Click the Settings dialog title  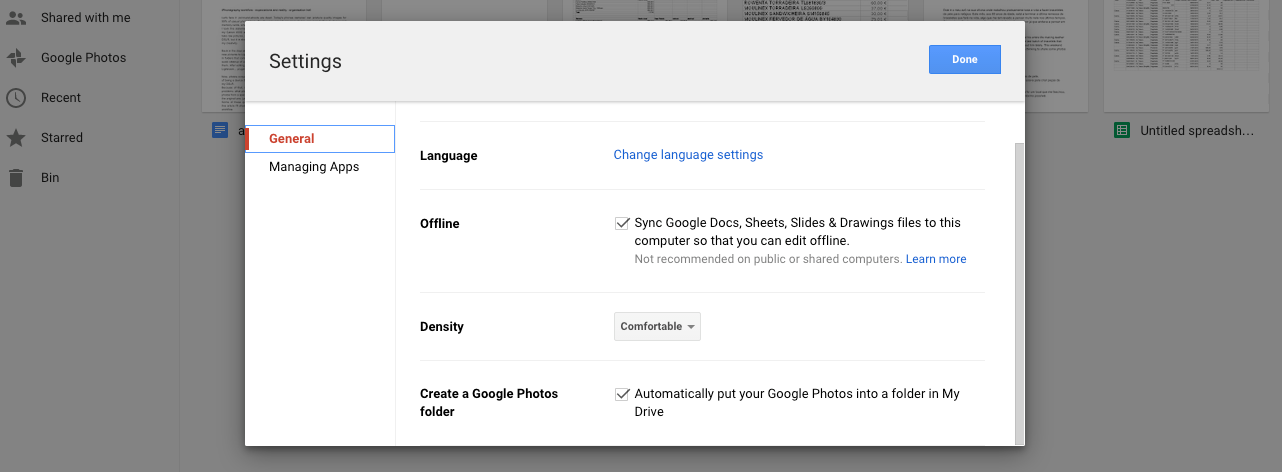306,61
